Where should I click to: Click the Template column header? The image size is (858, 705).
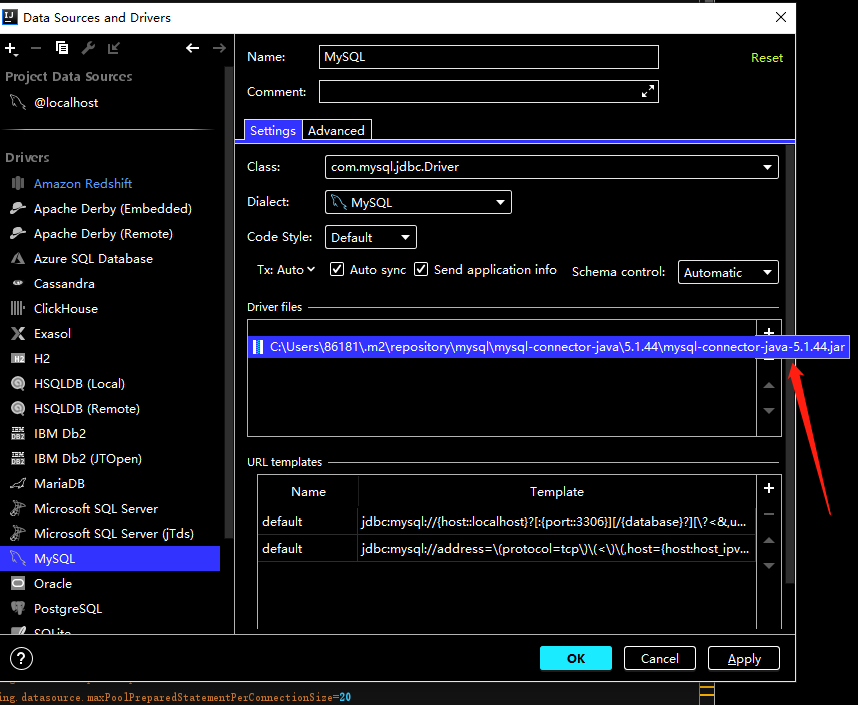pos(556,492)
